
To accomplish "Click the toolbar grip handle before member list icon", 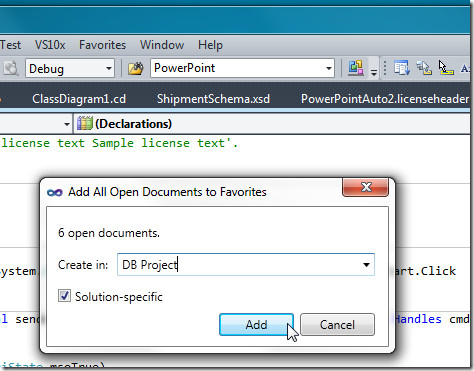I will (385, 68).
